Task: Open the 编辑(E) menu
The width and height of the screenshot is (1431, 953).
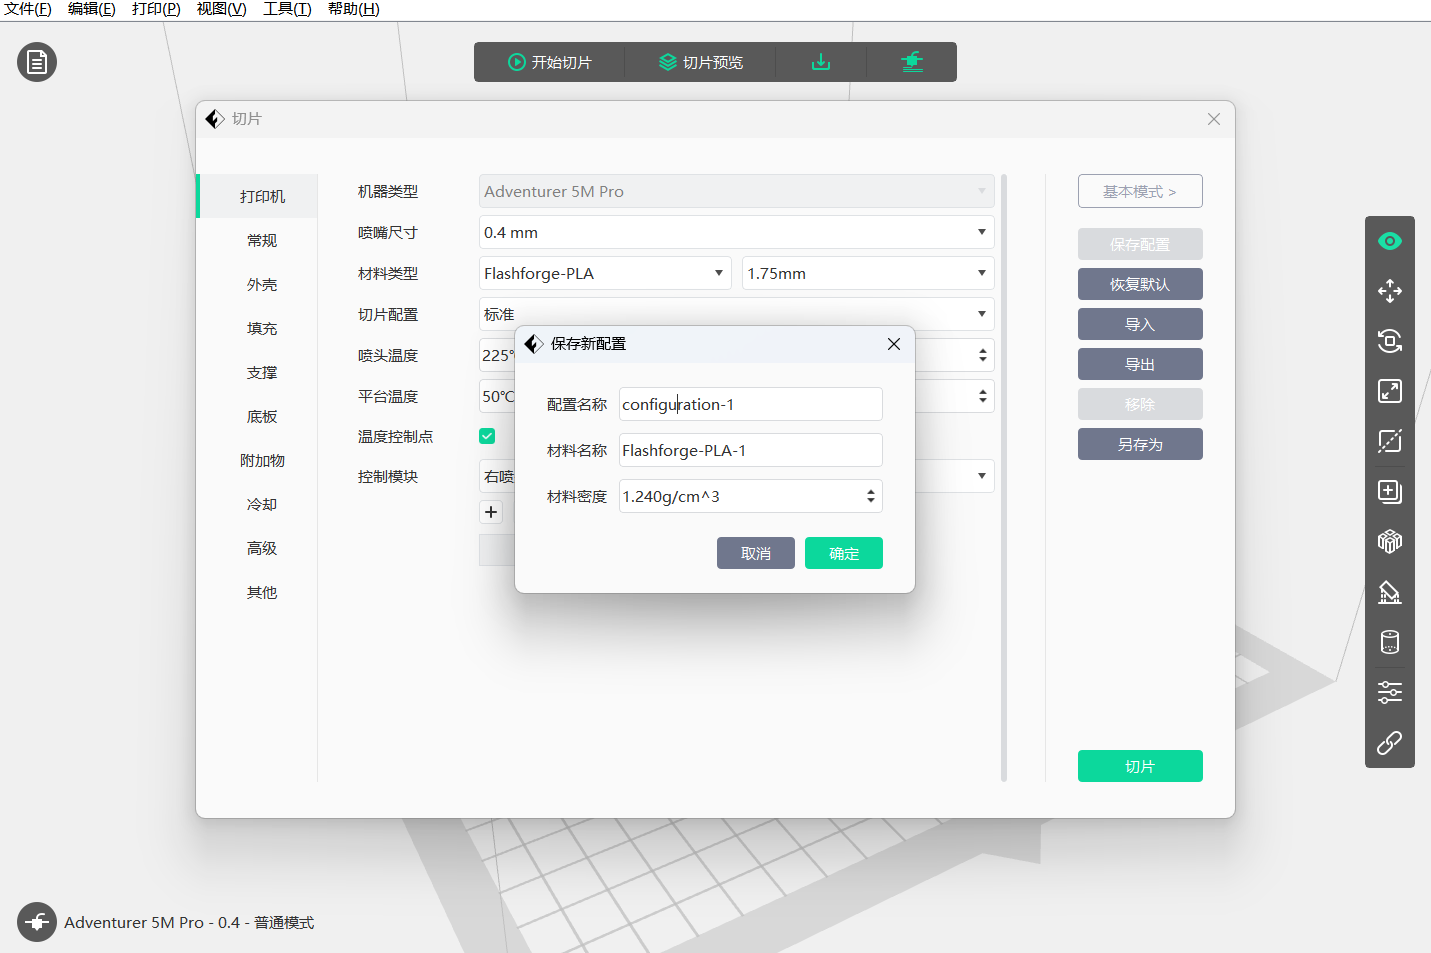Action: [x=92, y=9]
